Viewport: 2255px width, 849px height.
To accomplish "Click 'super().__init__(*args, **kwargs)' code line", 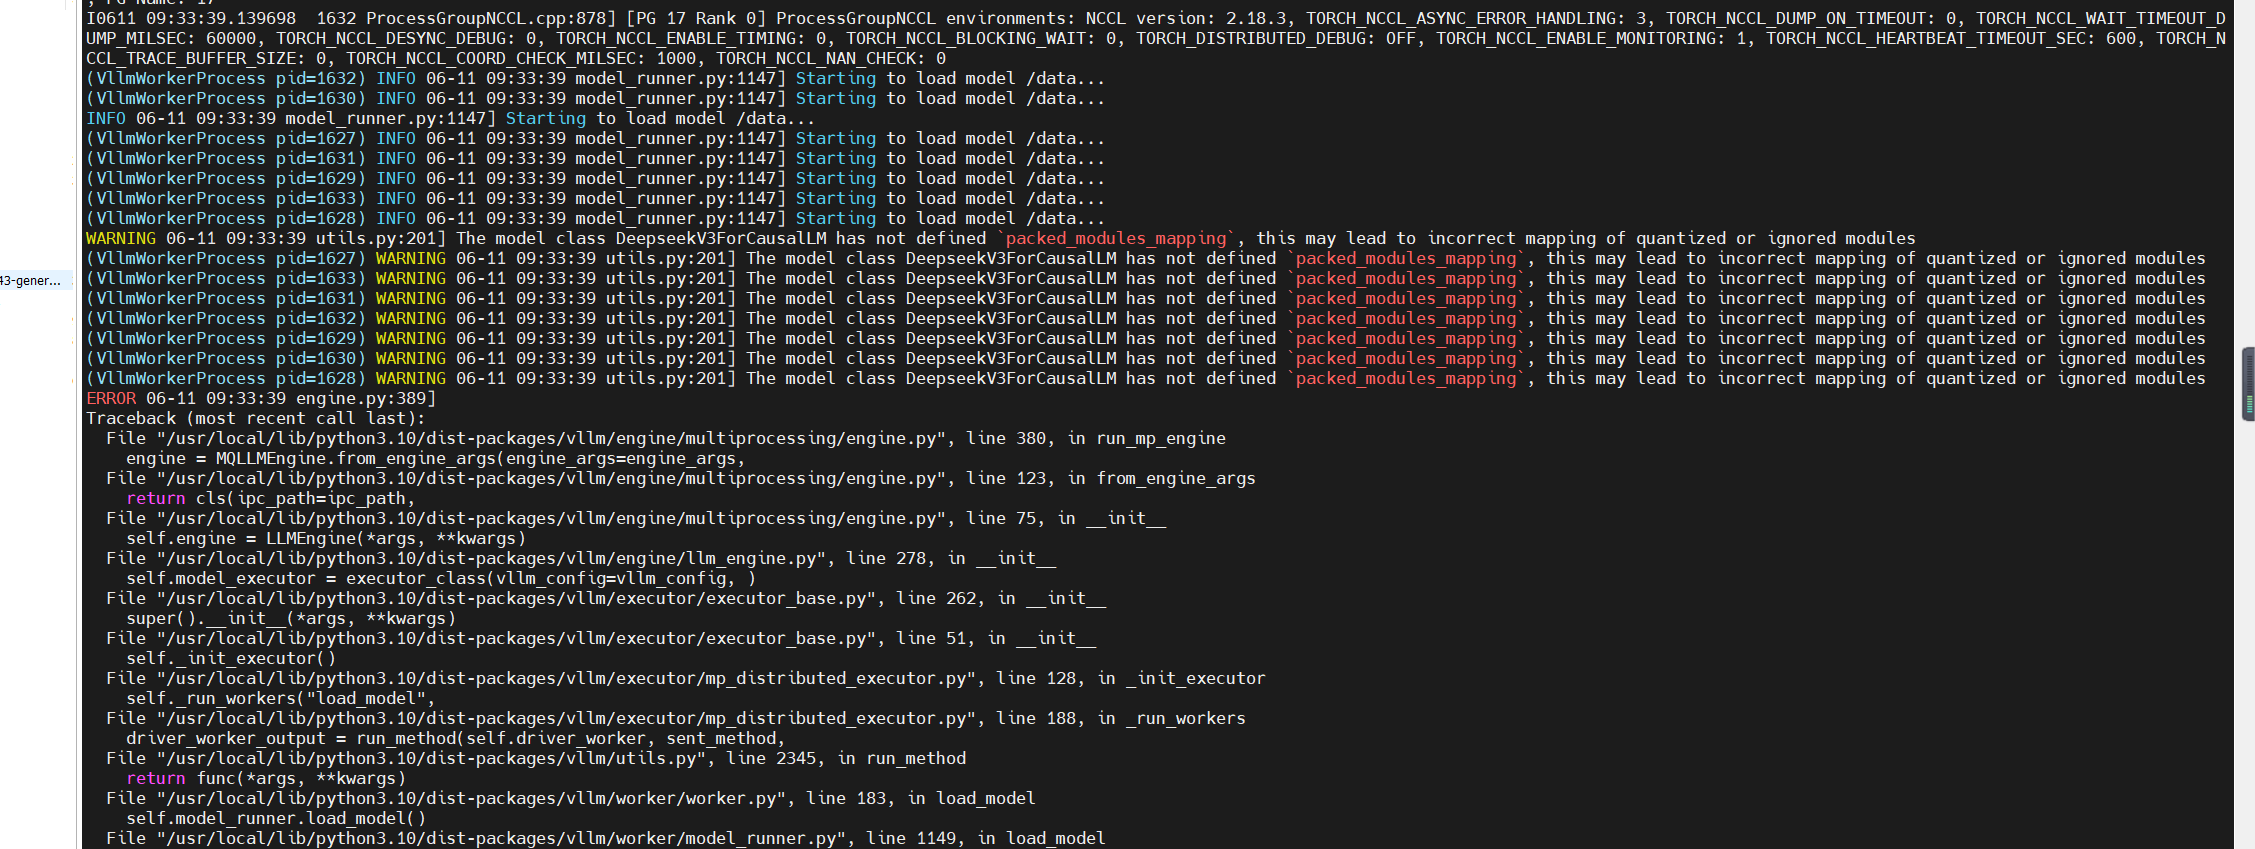I will coord(291,618).
